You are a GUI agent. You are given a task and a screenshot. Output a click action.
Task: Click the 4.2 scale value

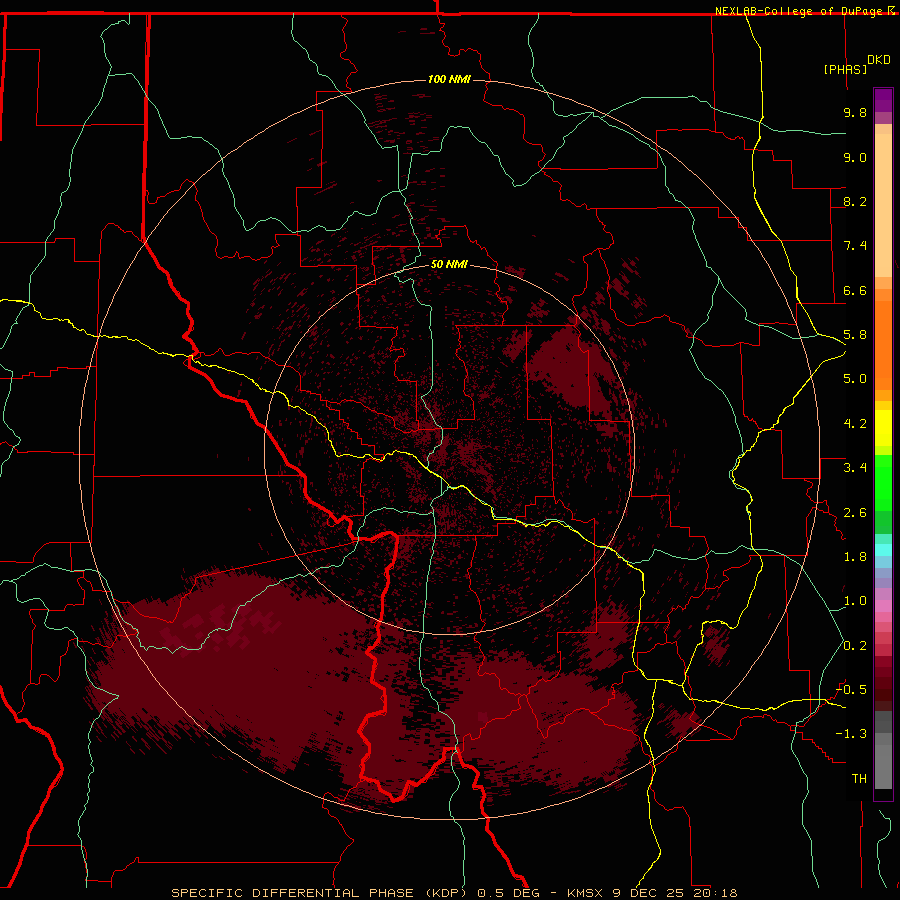point(855,424)
